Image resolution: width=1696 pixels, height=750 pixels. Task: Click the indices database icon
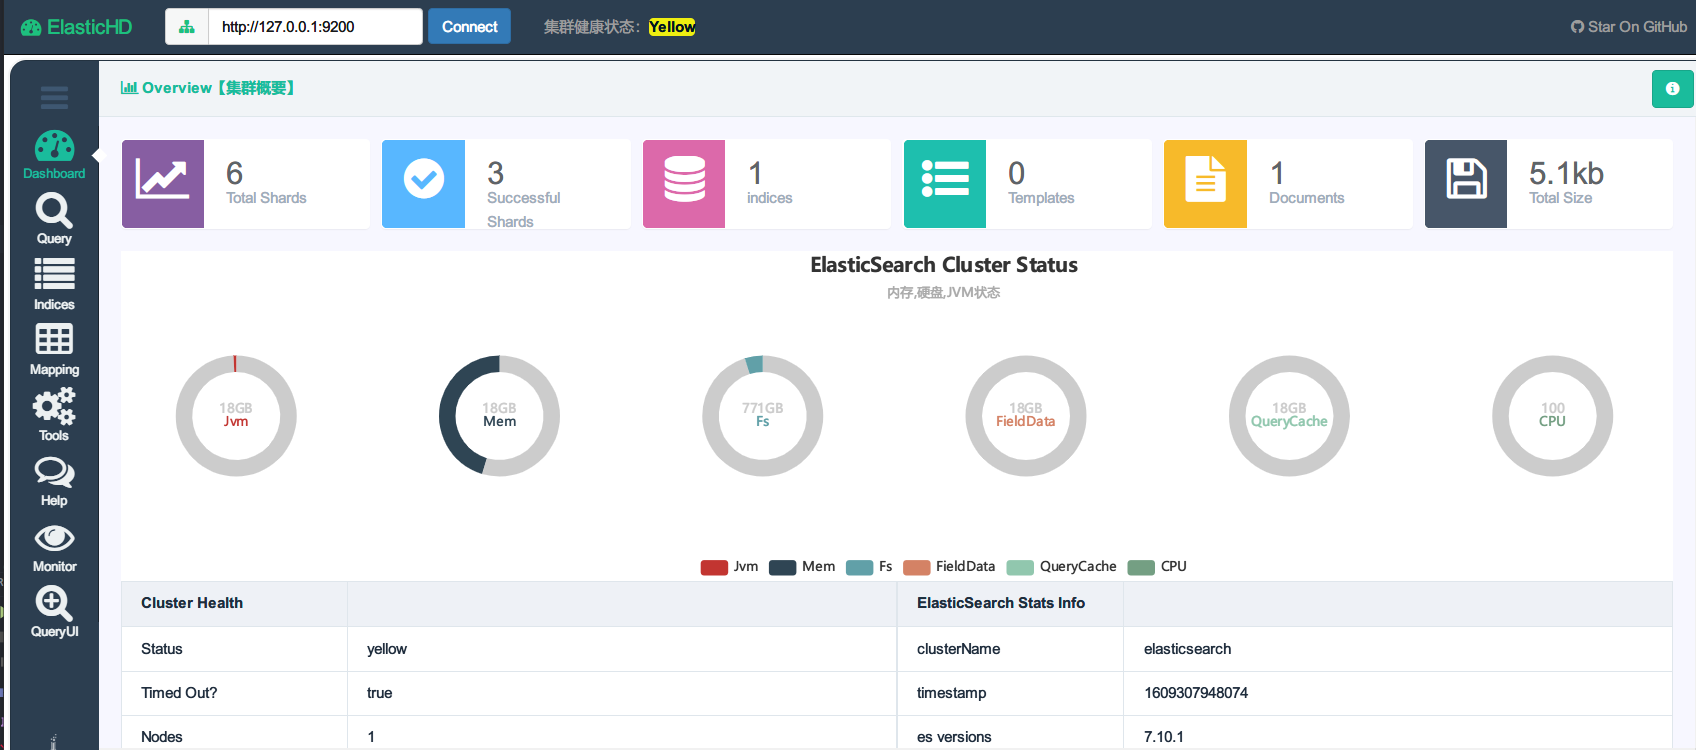pos(684,184)
